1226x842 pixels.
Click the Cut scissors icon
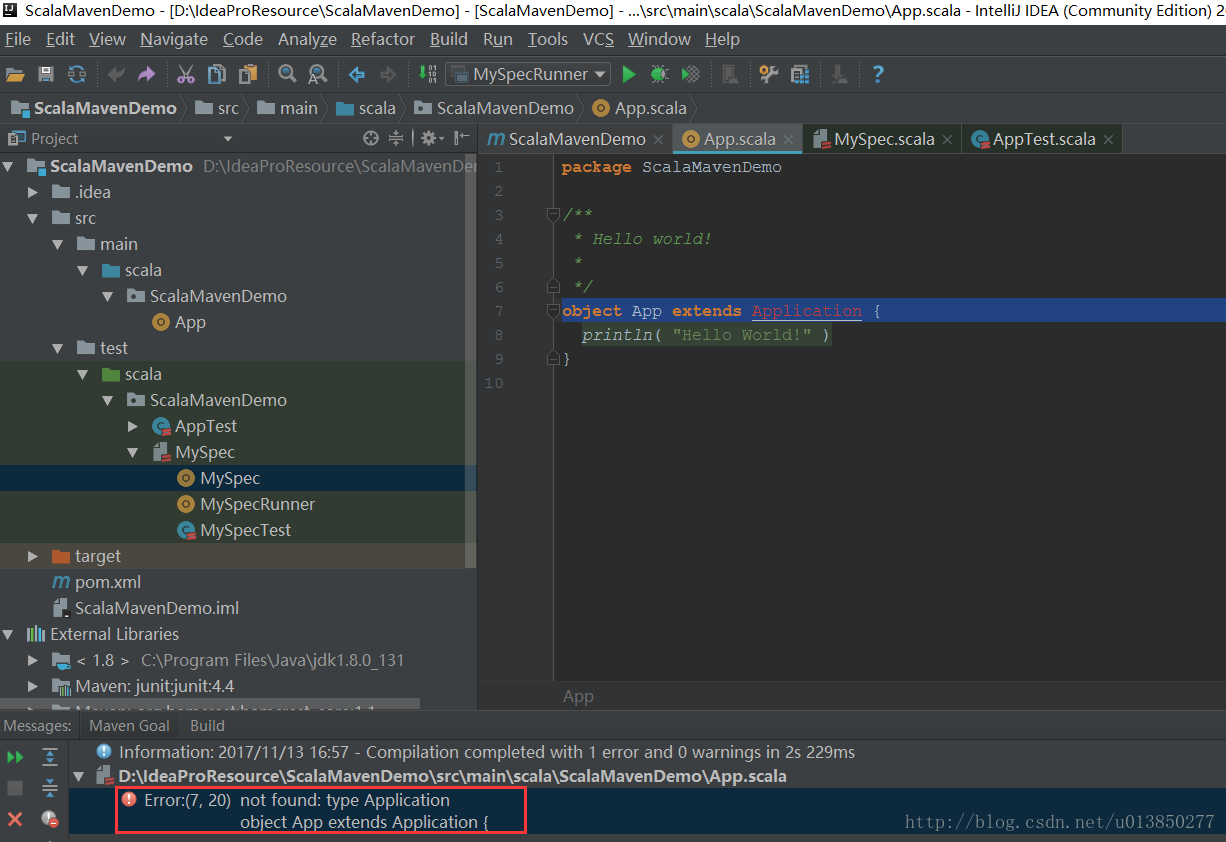pyautogui.click(x=186, y=74)
